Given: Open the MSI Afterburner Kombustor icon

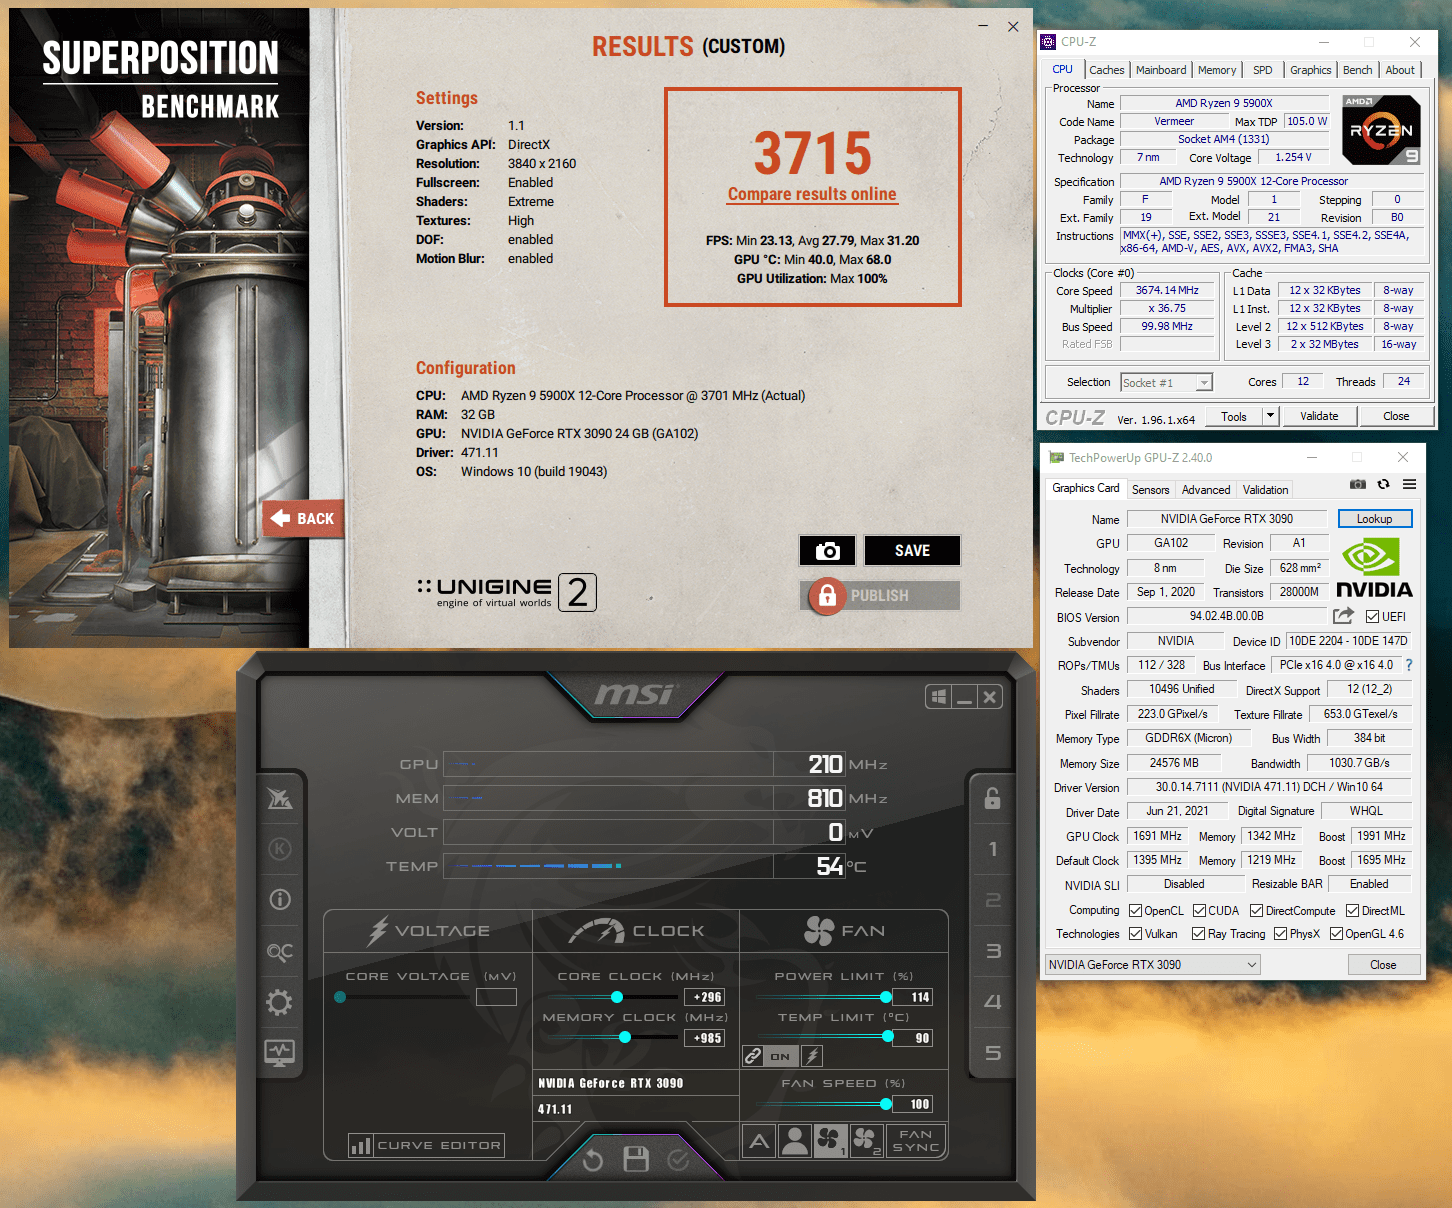Looking at the screenshot, I should (279, 798).
